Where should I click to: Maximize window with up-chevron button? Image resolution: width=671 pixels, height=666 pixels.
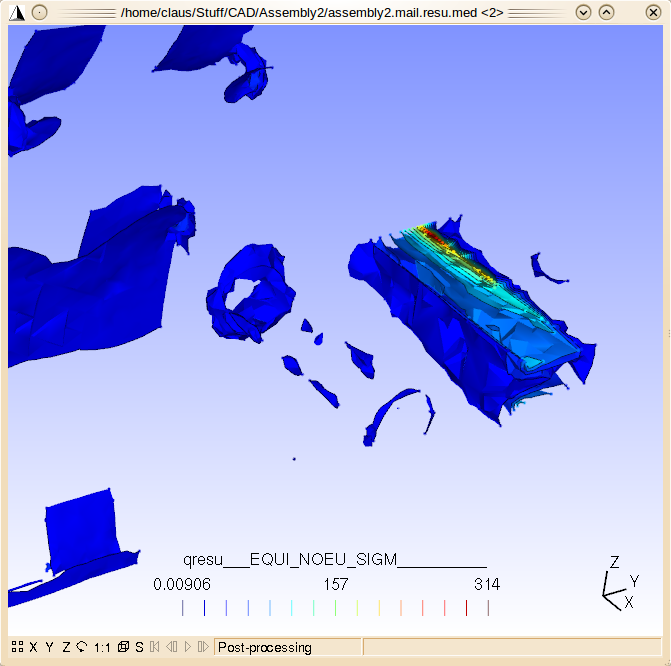(x=606, y=12)
